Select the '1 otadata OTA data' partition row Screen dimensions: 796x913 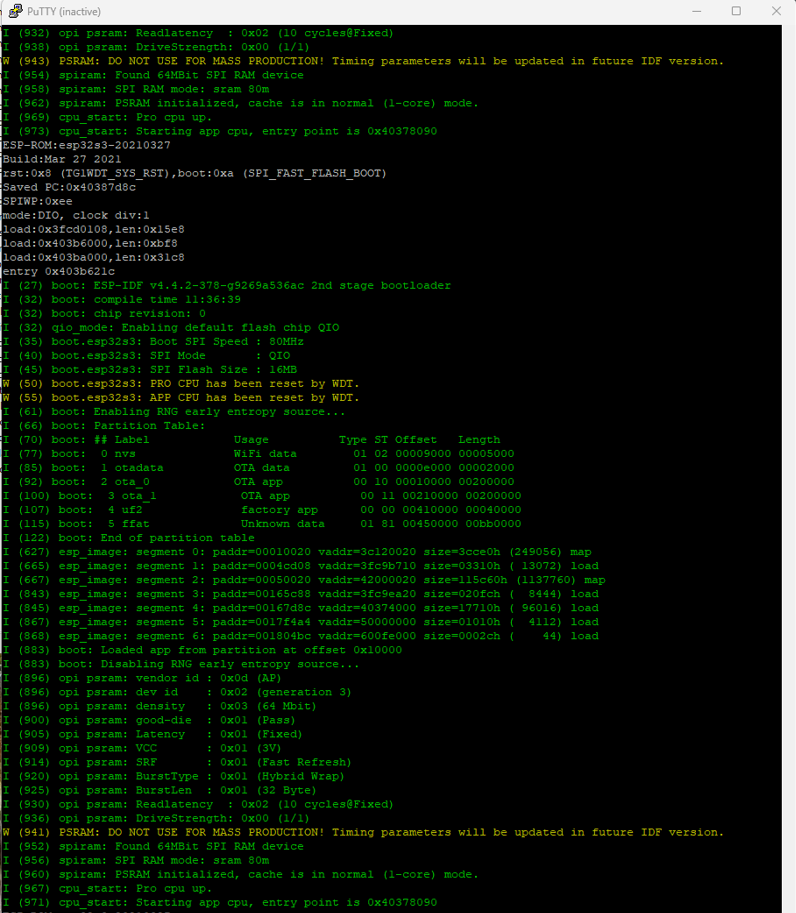259,468
